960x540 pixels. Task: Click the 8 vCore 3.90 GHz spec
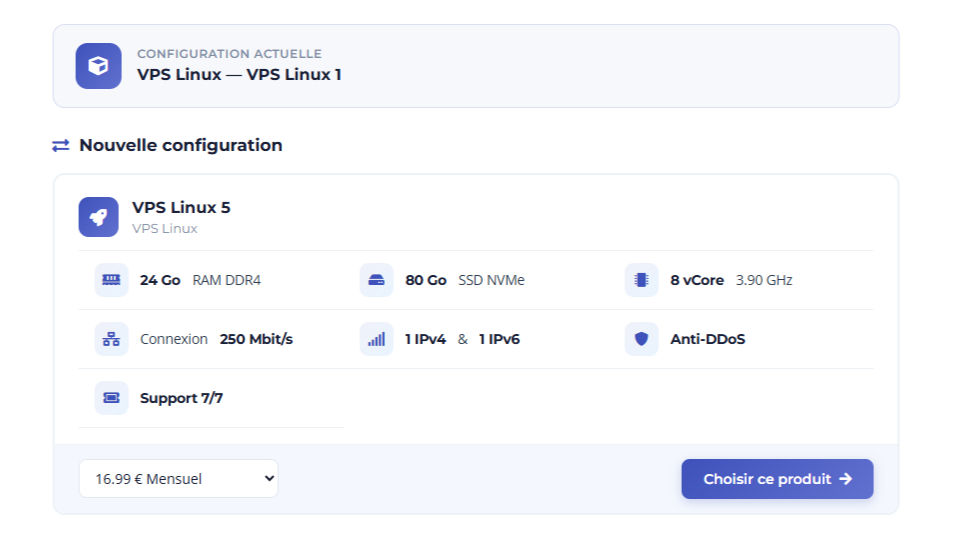[x=730, y=280]
